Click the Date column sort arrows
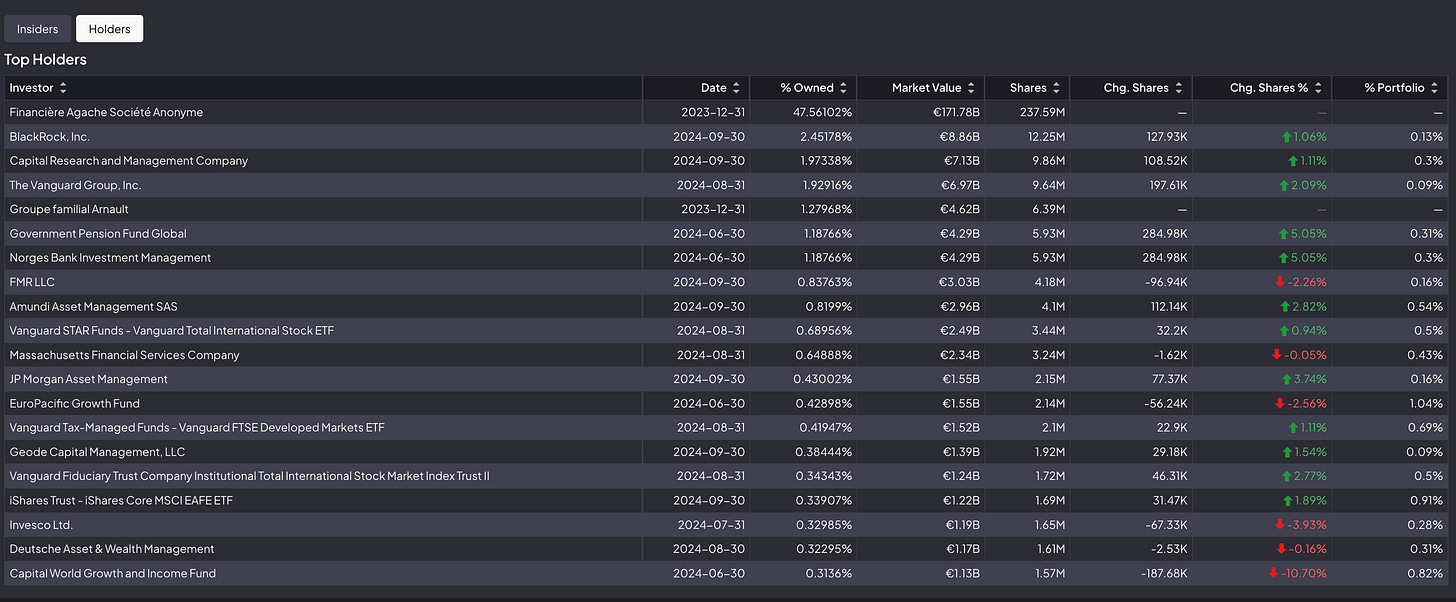Viewport: 1456px width, 602px height. coord(736,88)
